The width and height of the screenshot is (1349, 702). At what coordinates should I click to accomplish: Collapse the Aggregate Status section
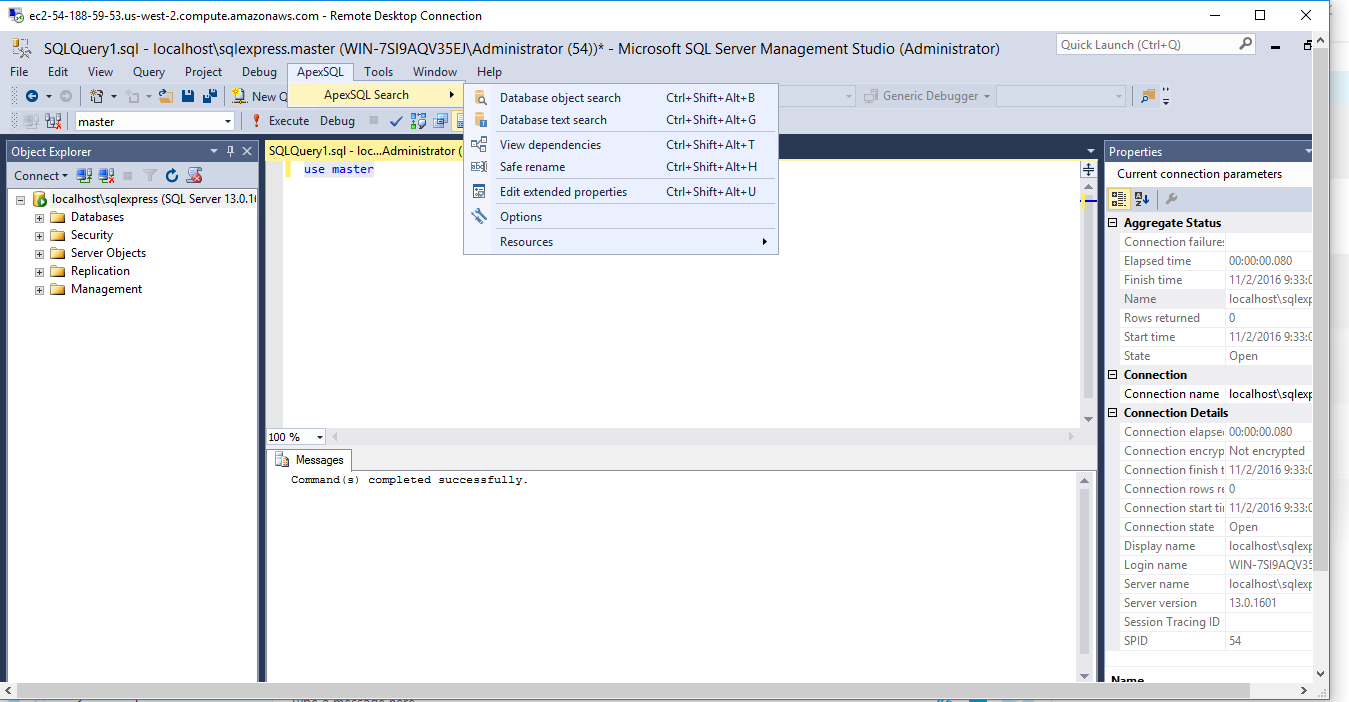[1113, 222]
